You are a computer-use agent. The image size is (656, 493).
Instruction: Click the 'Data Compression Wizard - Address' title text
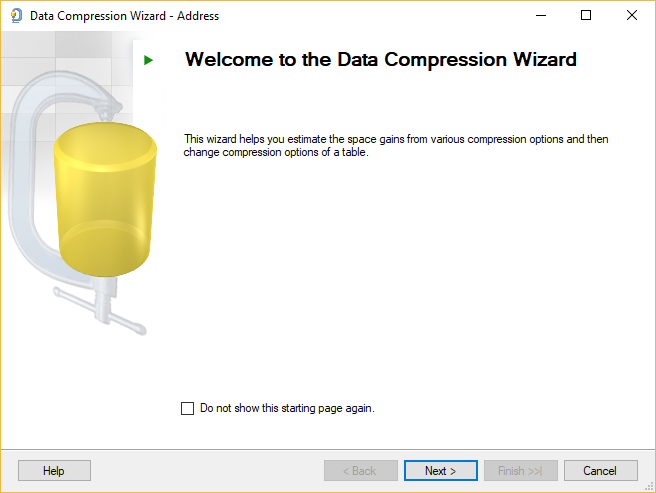pos(124,16)
